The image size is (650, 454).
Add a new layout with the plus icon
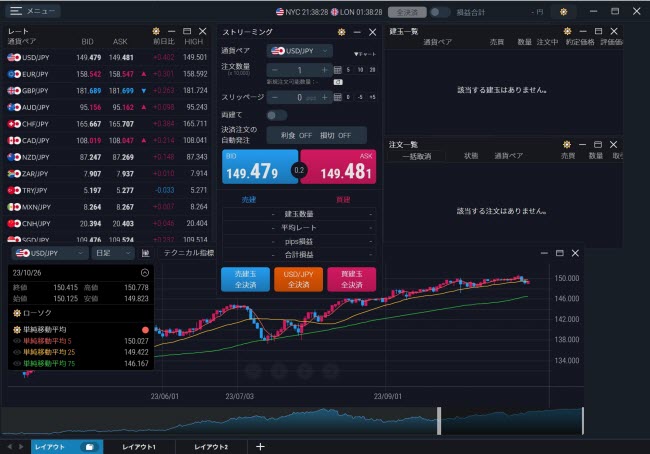click(x=260, y=447)
